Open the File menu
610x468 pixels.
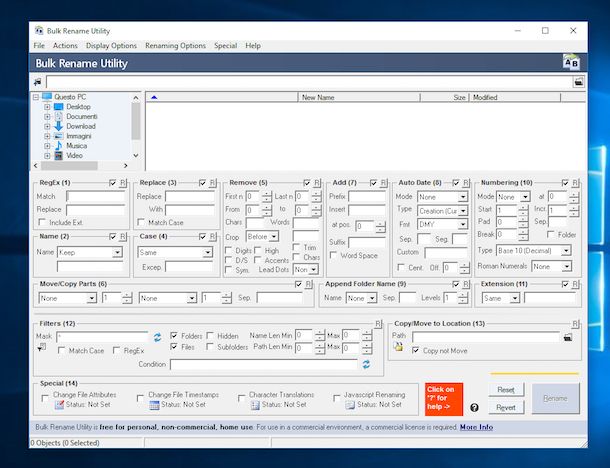[x=39, y=46]
